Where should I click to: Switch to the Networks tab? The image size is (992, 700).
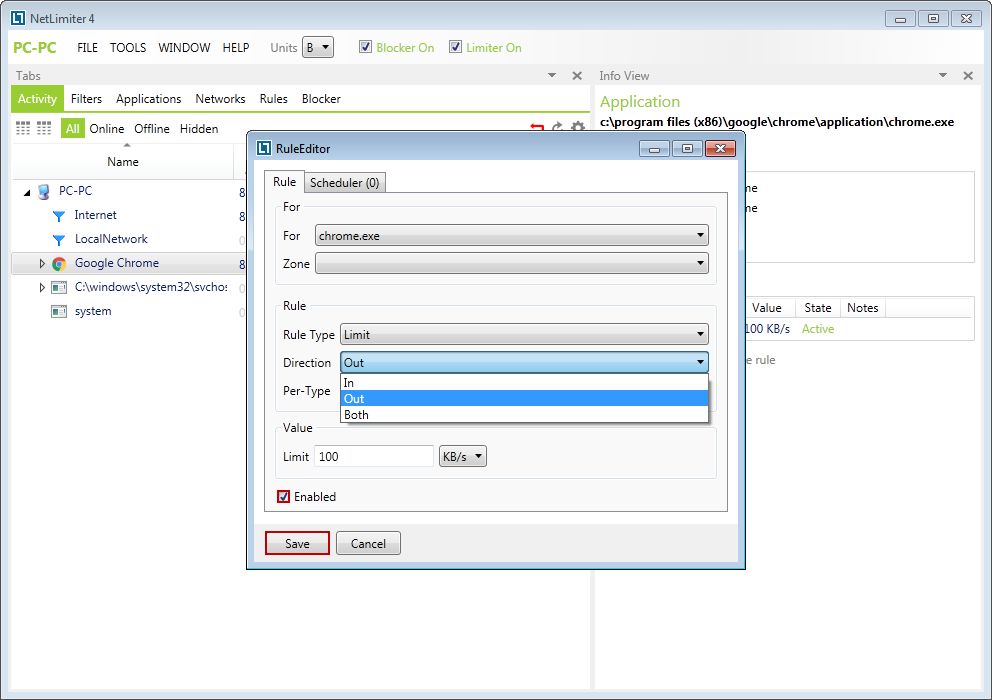(220, 99)
